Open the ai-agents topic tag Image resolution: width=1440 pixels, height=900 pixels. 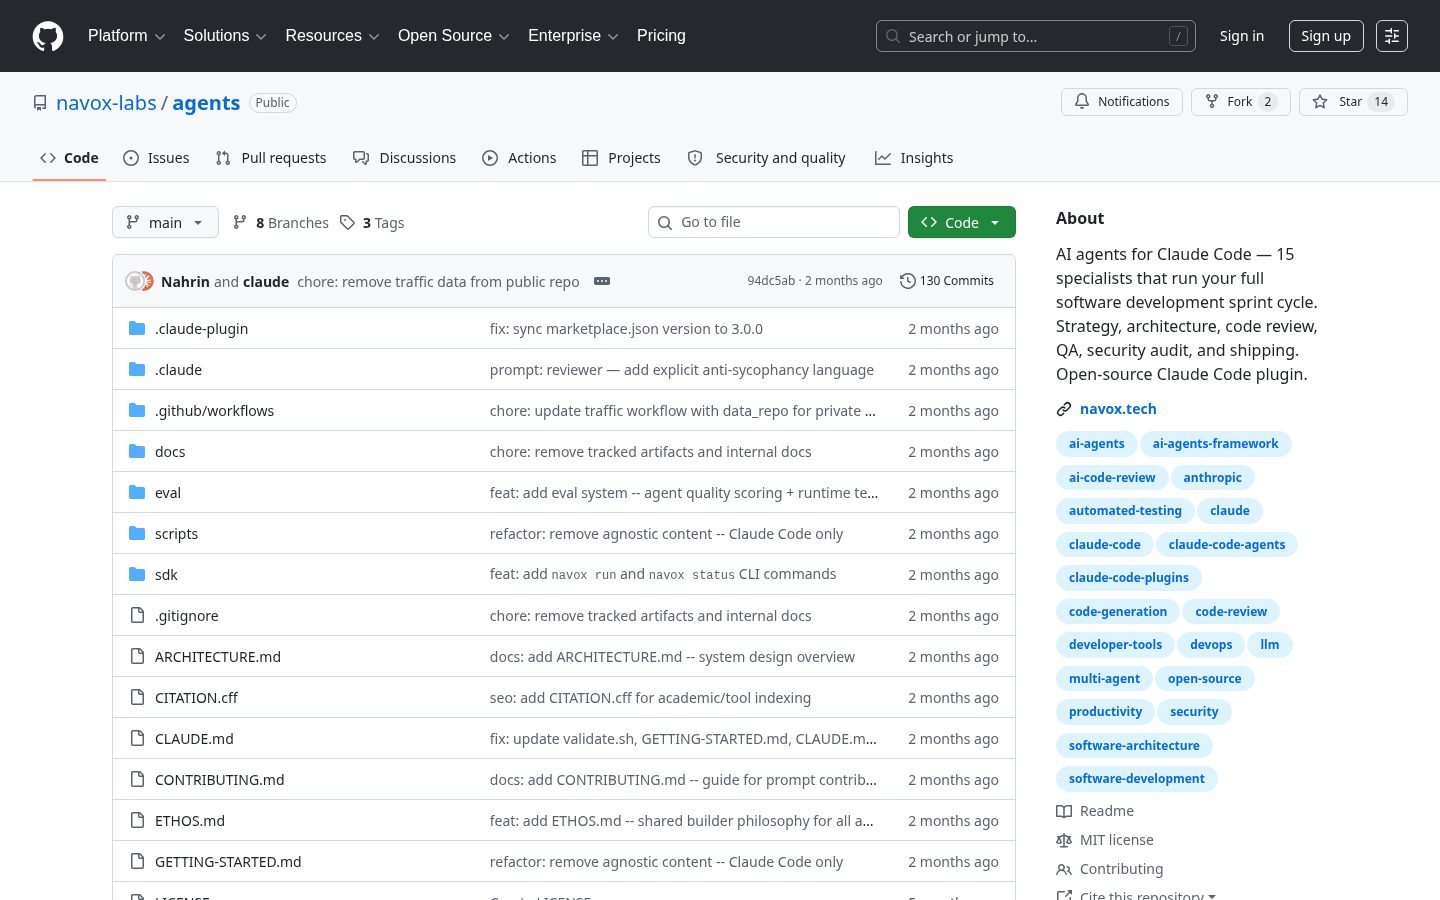[1096, 444]
